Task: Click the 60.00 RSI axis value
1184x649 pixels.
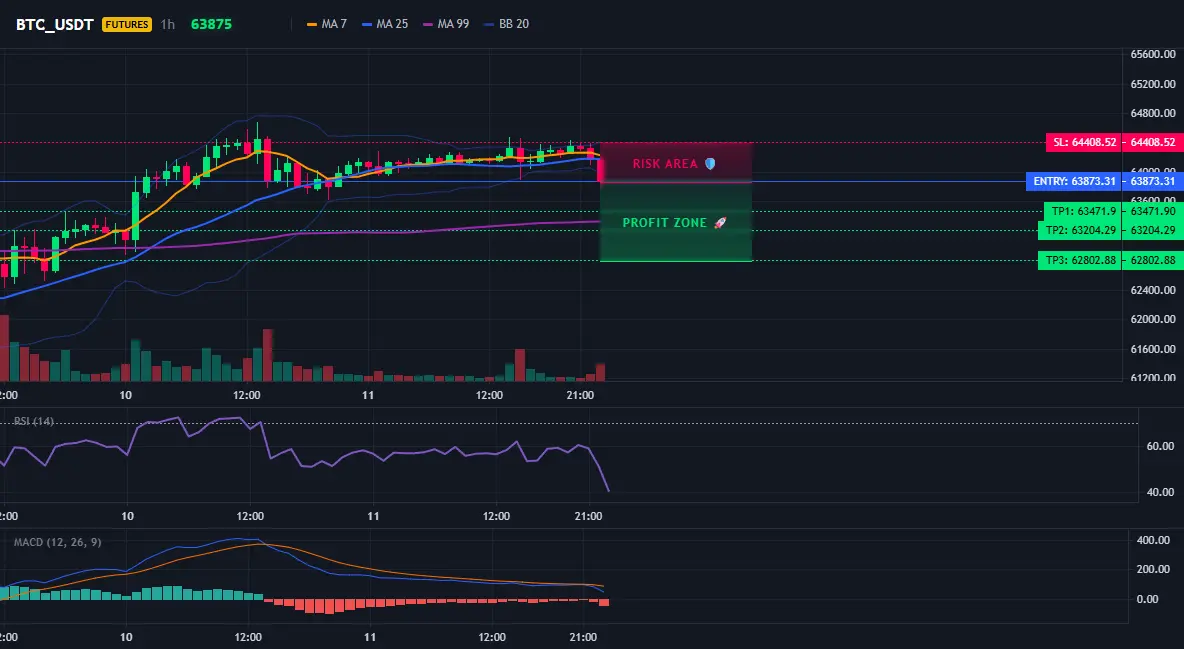Action: [x=1160, y=447]
